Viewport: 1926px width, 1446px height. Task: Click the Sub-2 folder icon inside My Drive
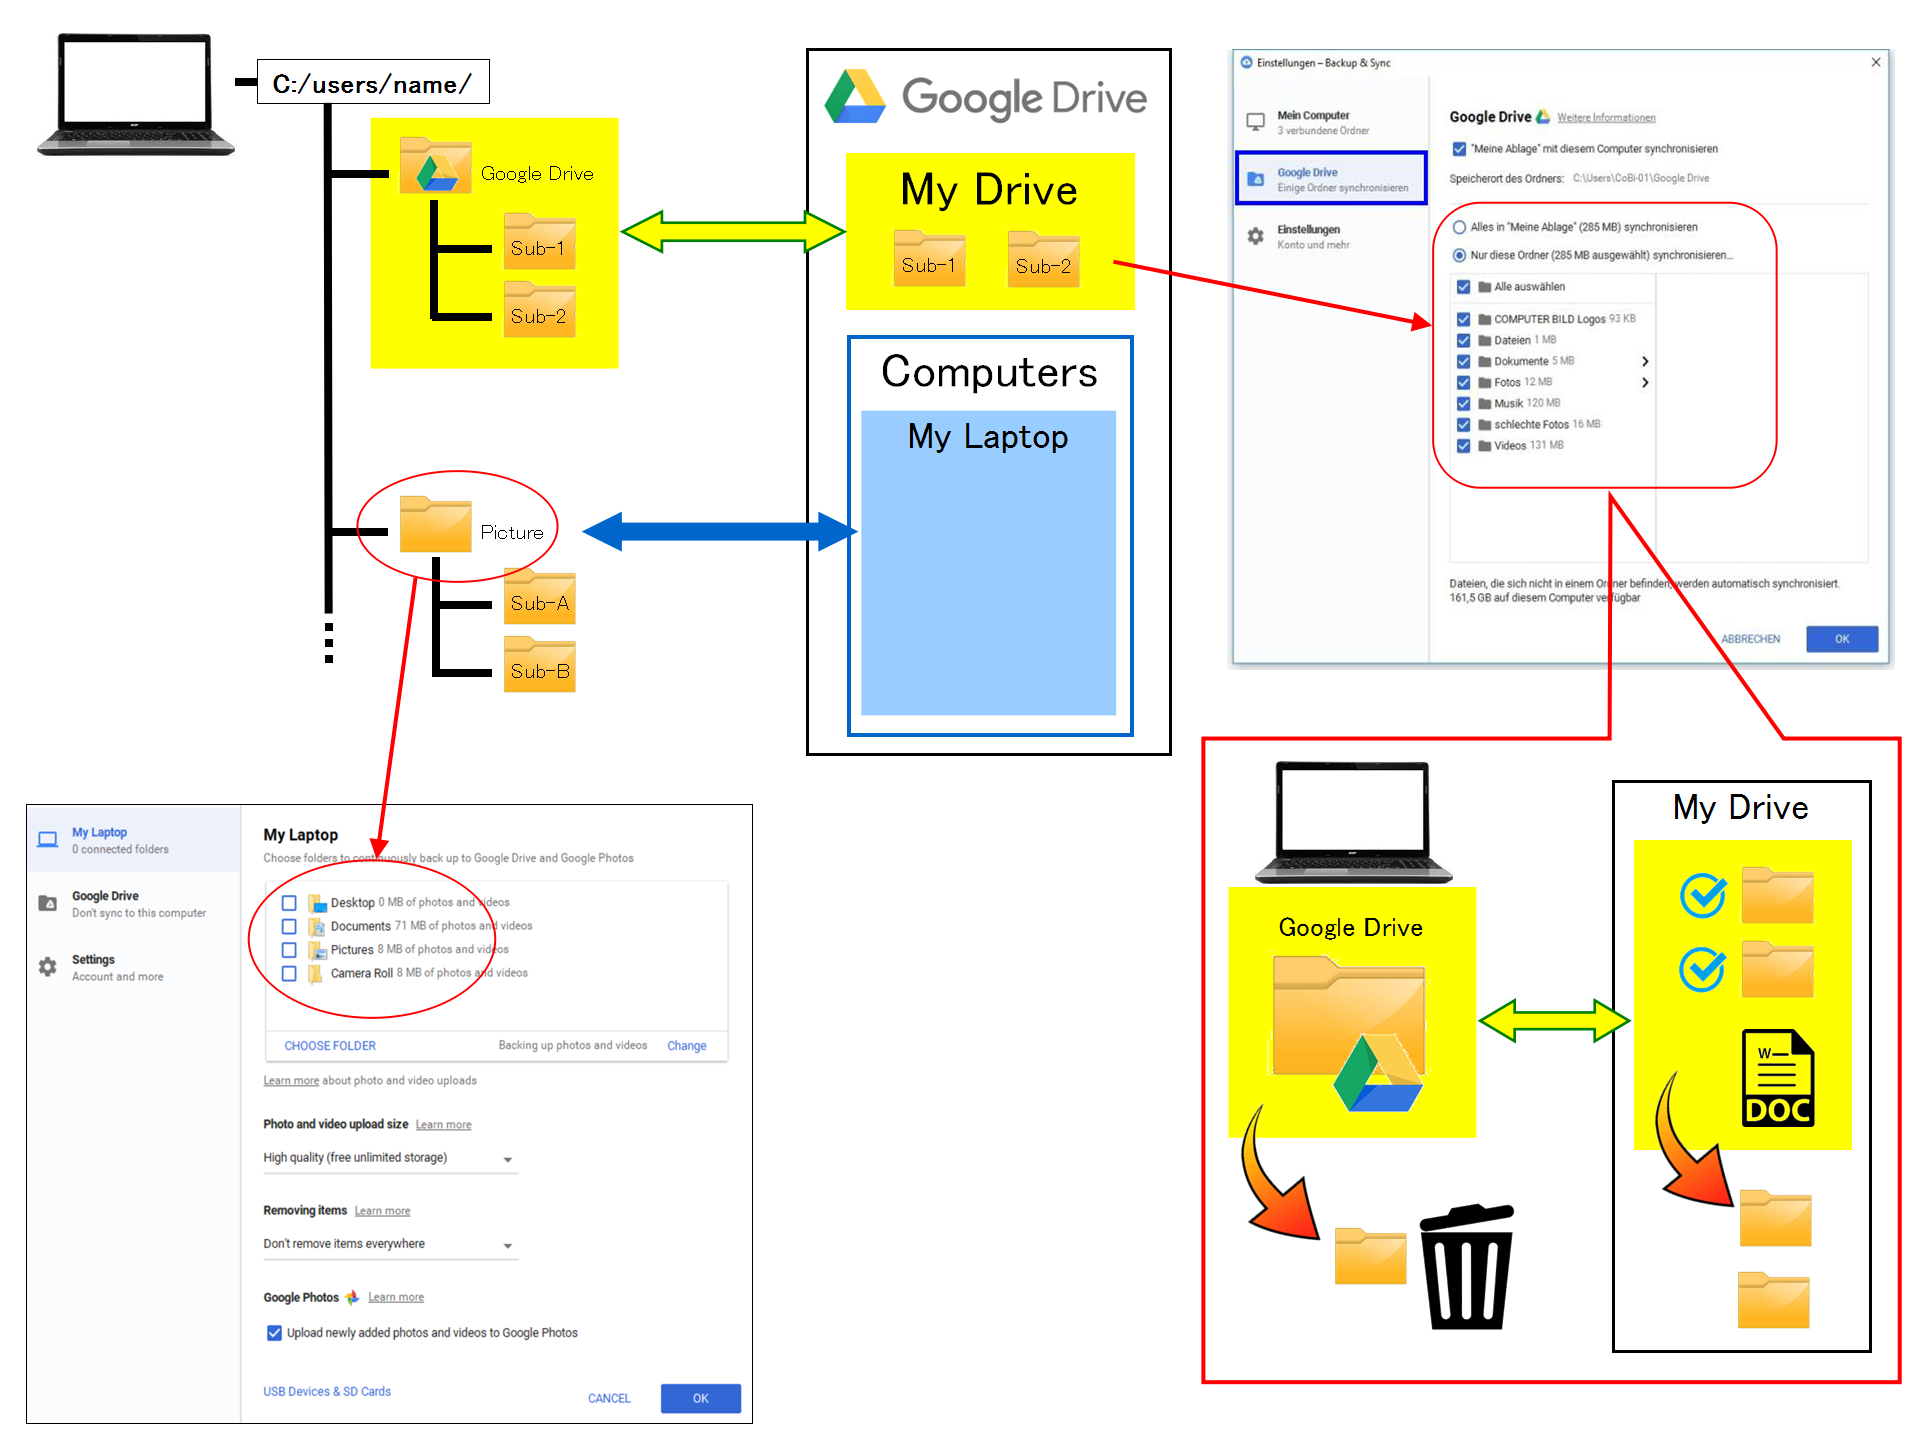pyautogui.click(x=1043, y=259)
